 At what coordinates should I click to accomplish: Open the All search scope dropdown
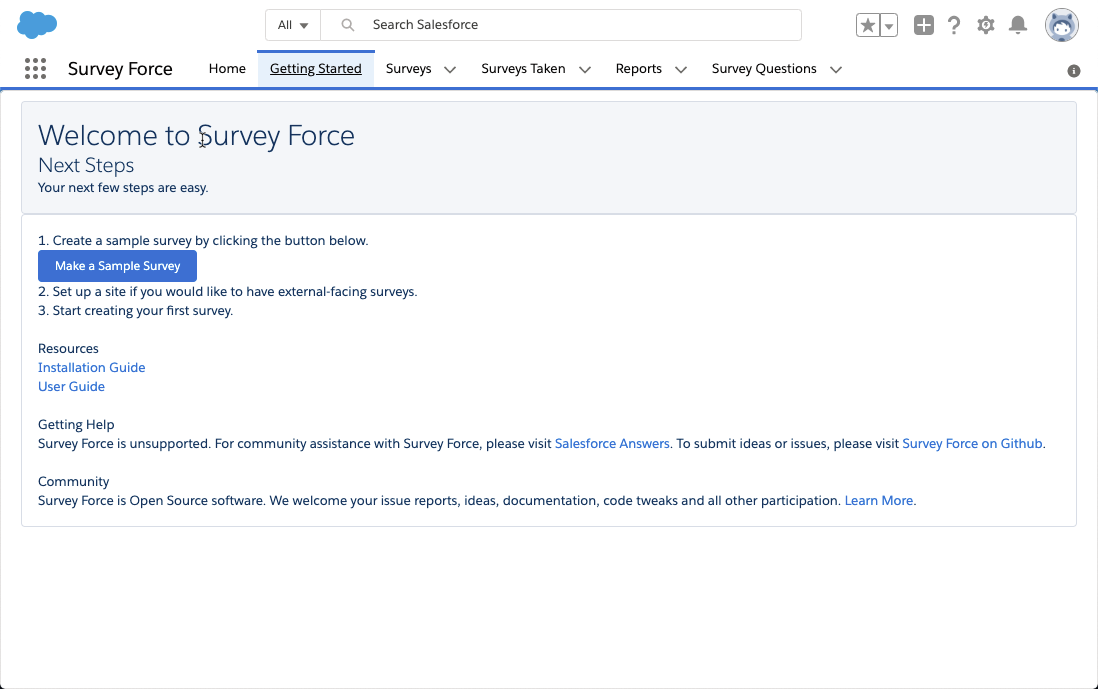(293, 25)
